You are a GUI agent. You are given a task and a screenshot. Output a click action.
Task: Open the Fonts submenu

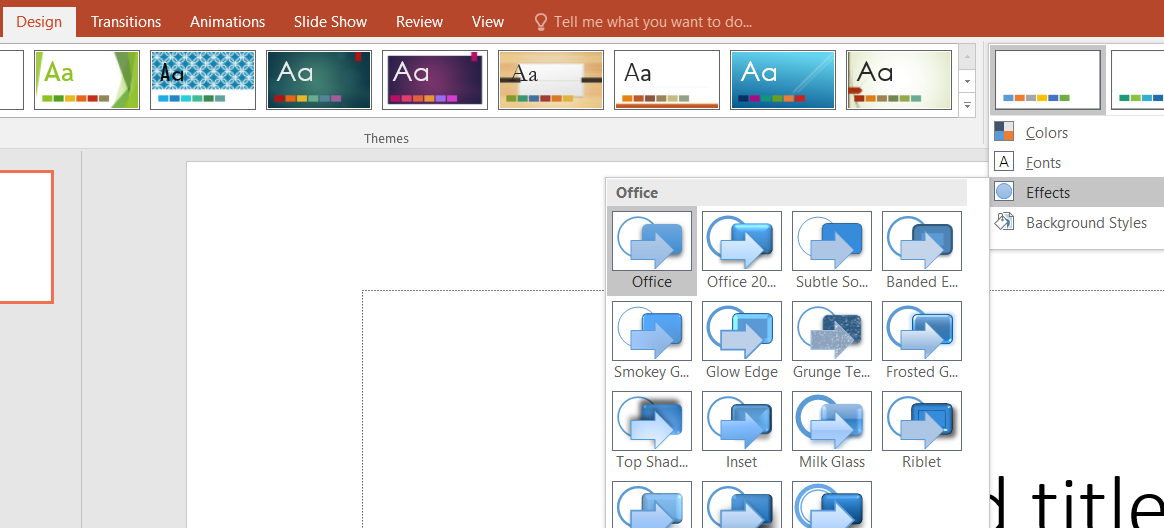pos(1043,163)
